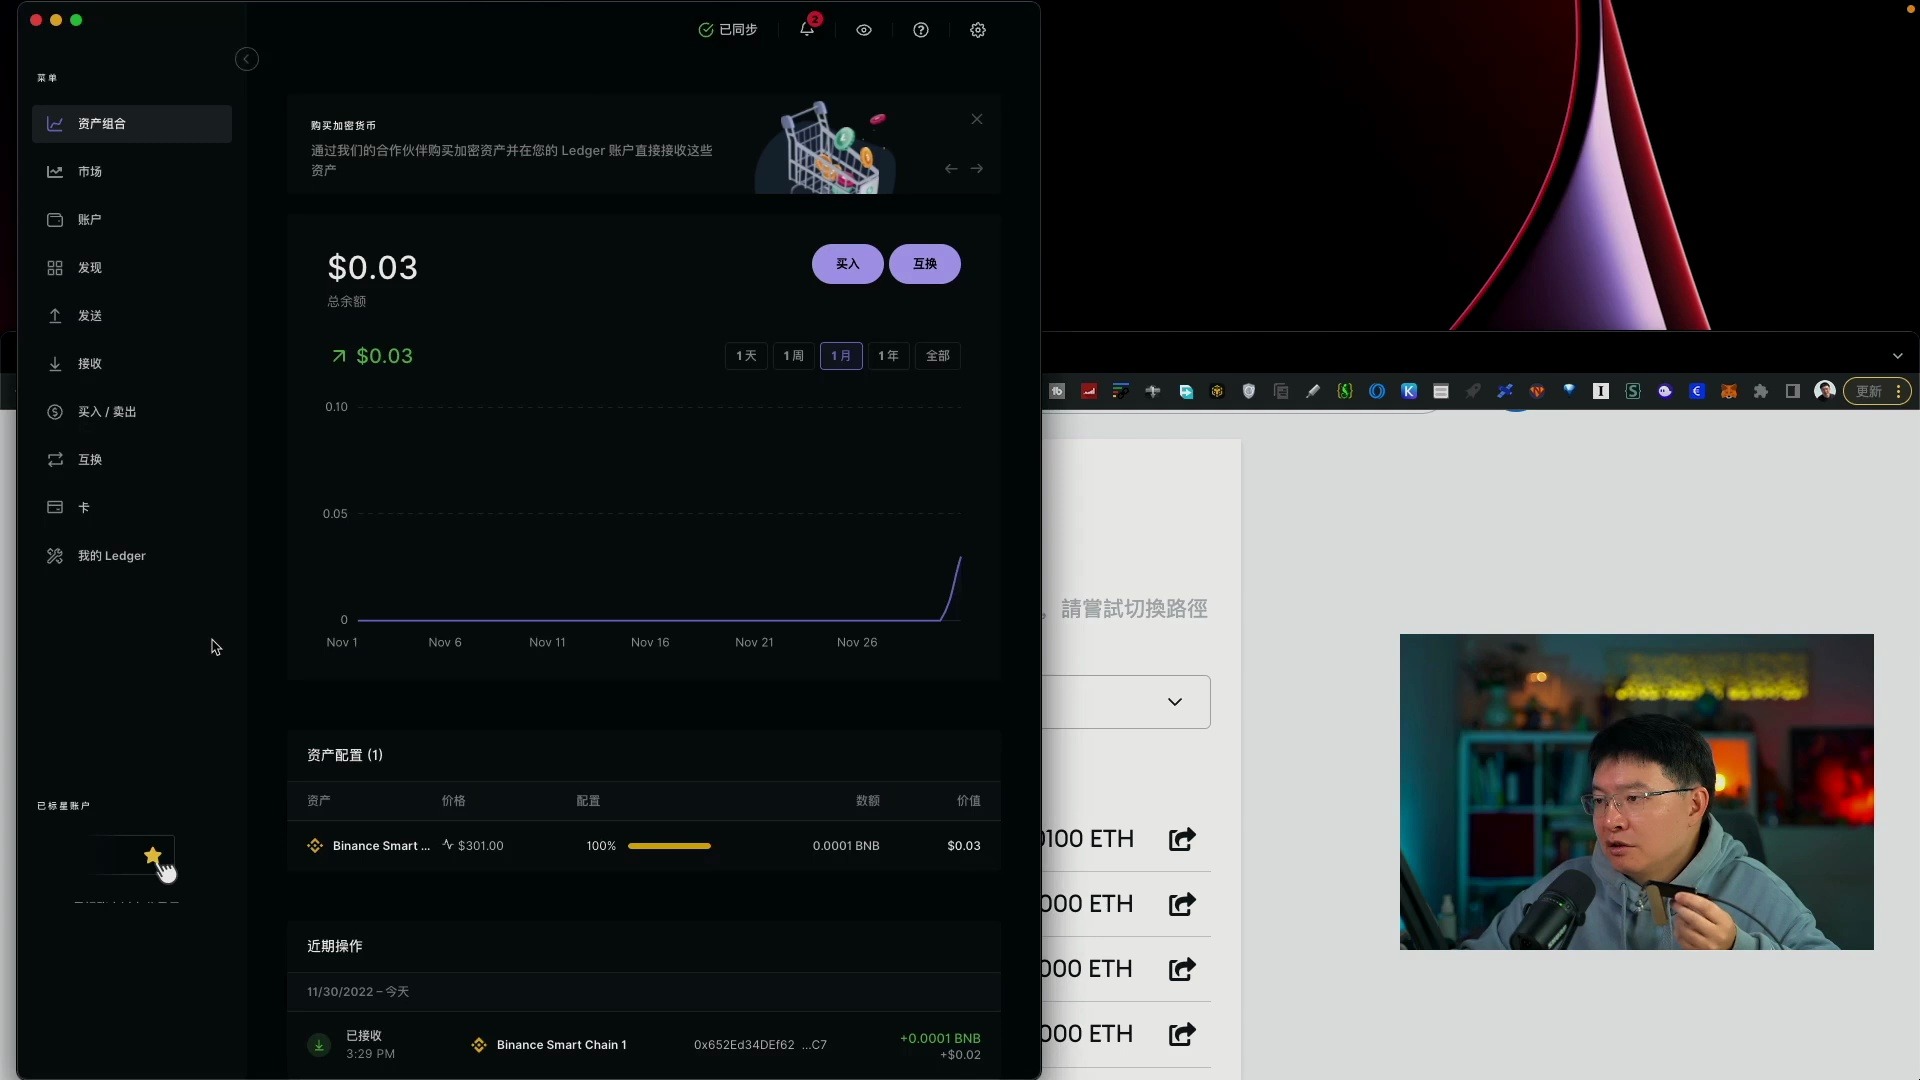Click the BNB 100% allocation bar

669,846
